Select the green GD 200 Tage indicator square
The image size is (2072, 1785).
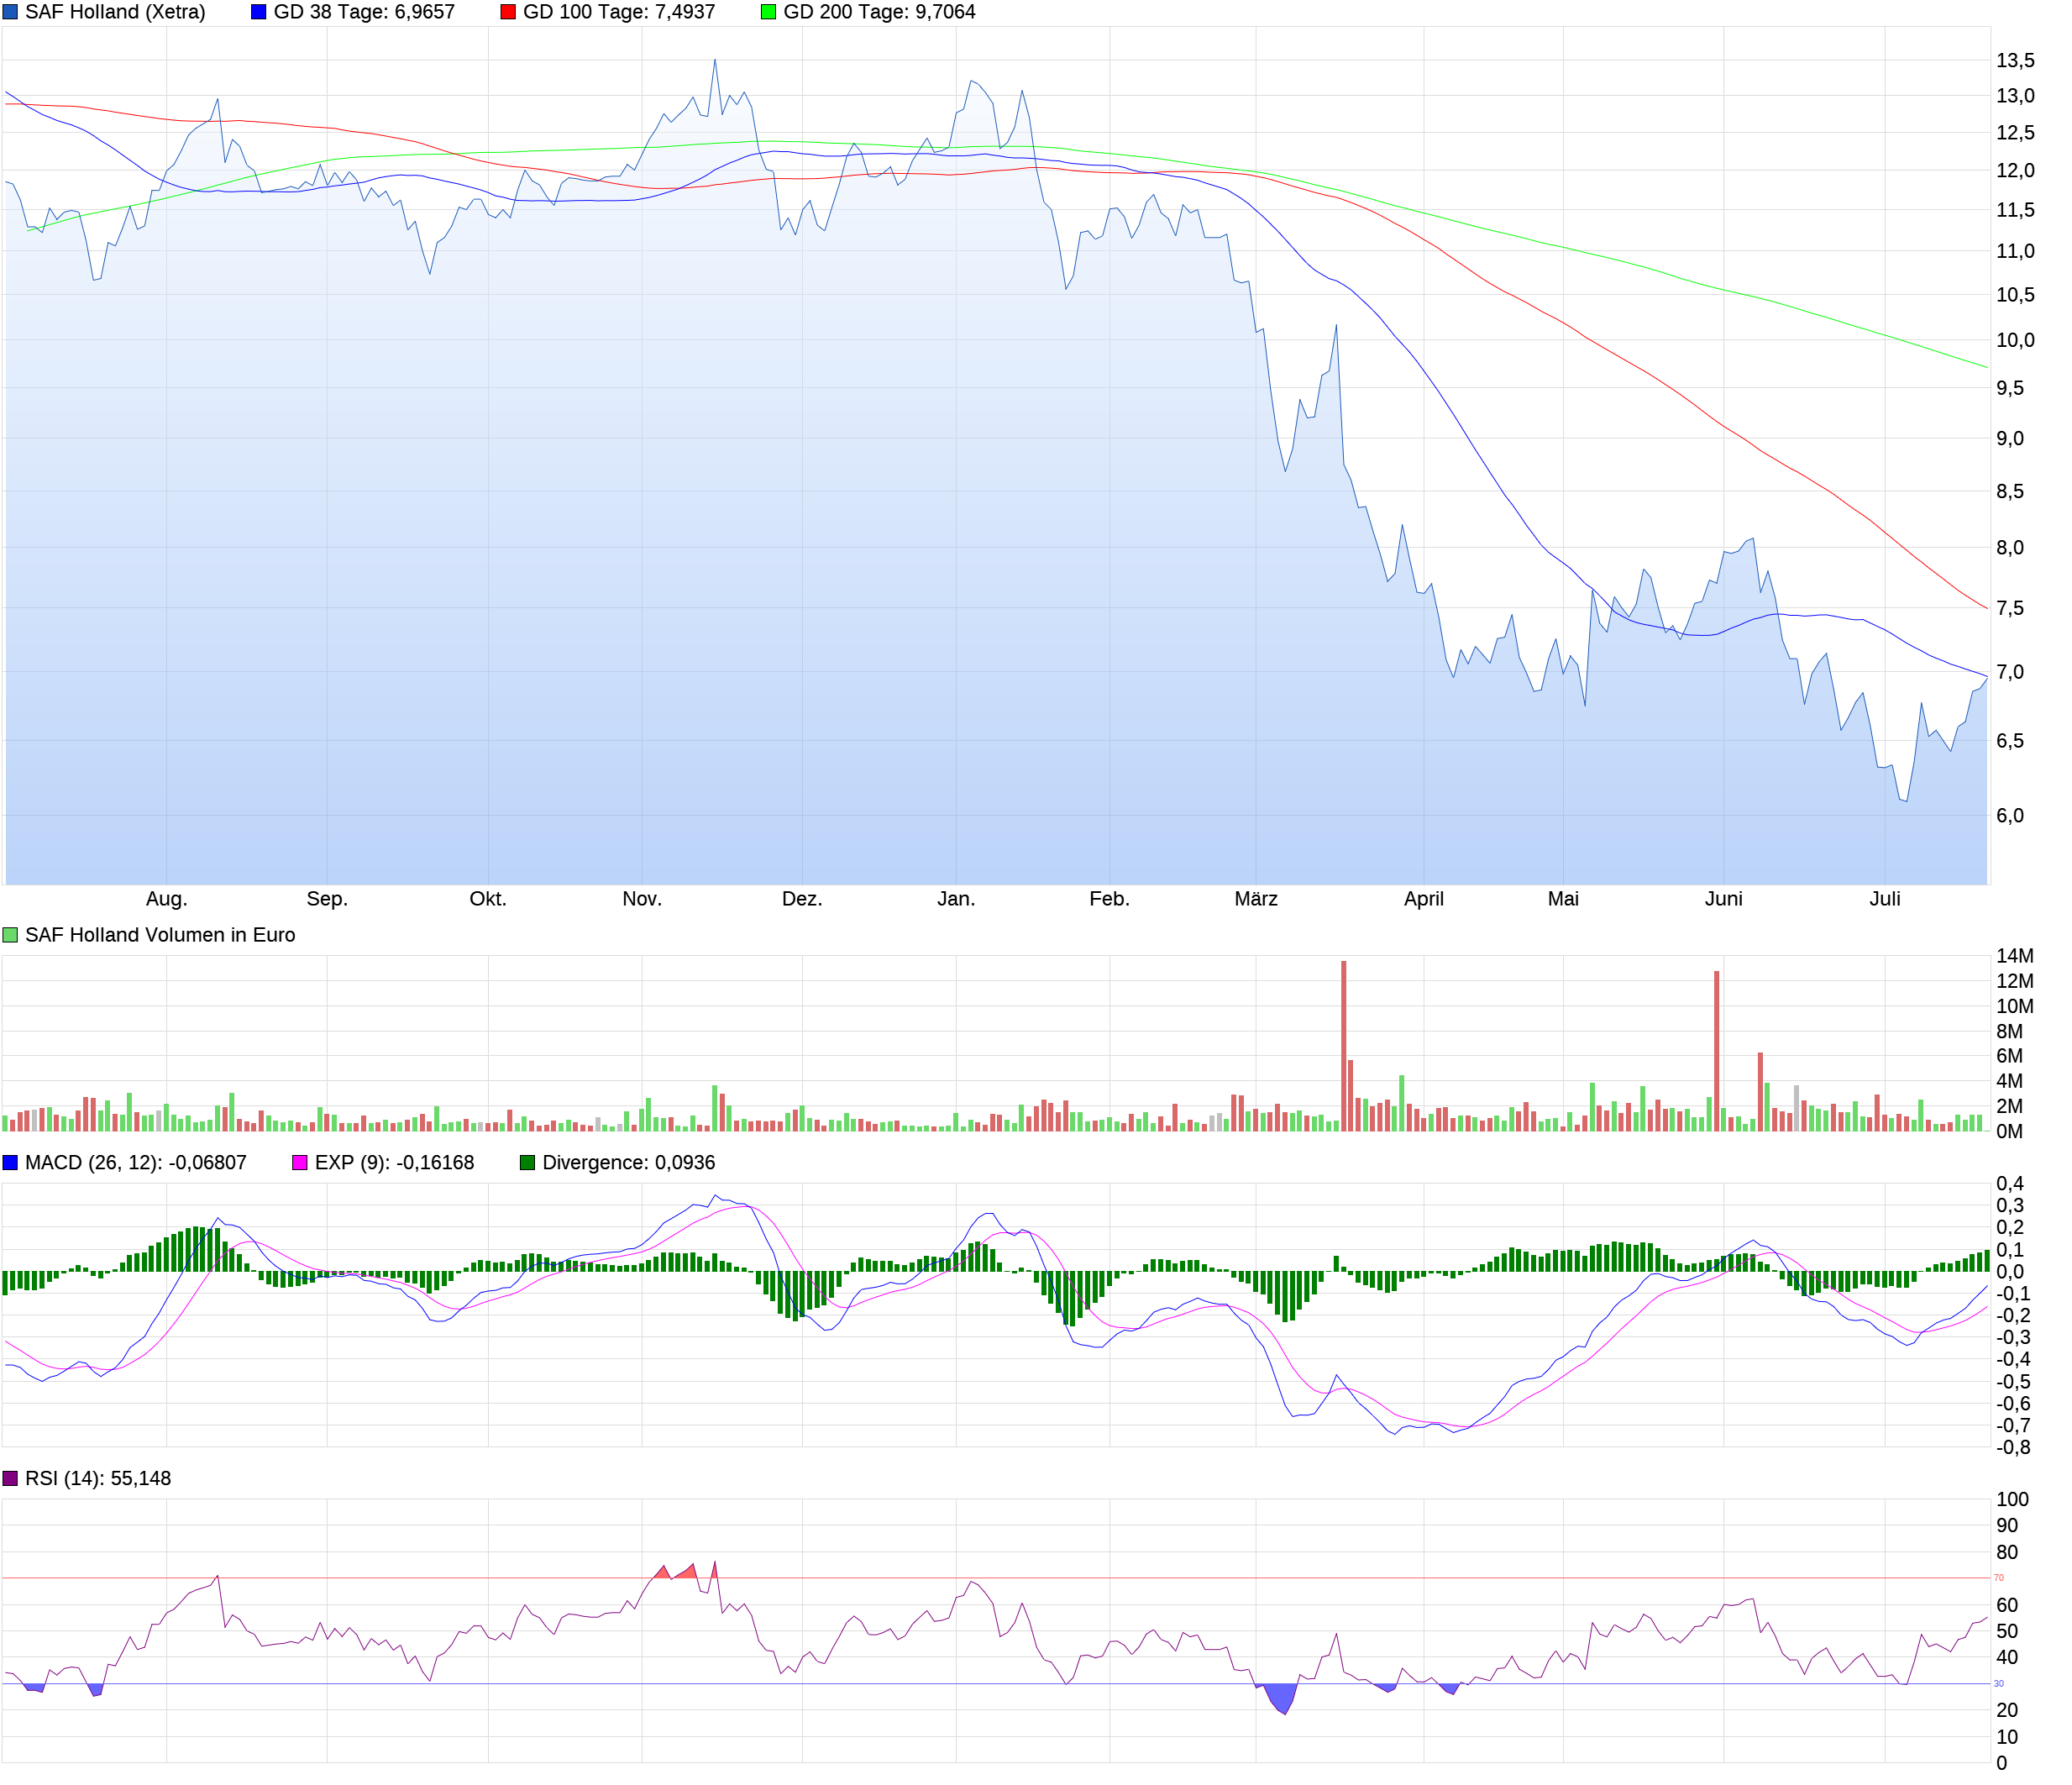[770, 12]
